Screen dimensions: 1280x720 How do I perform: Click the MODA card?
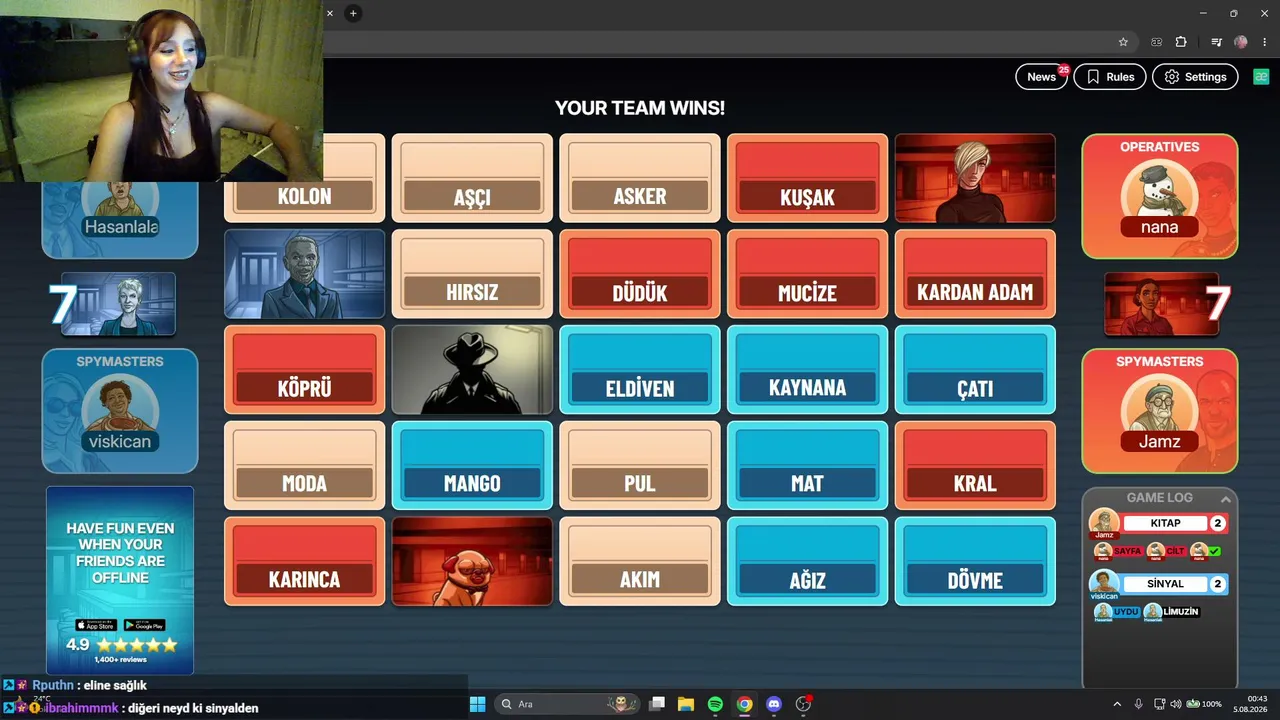point(305,466)
